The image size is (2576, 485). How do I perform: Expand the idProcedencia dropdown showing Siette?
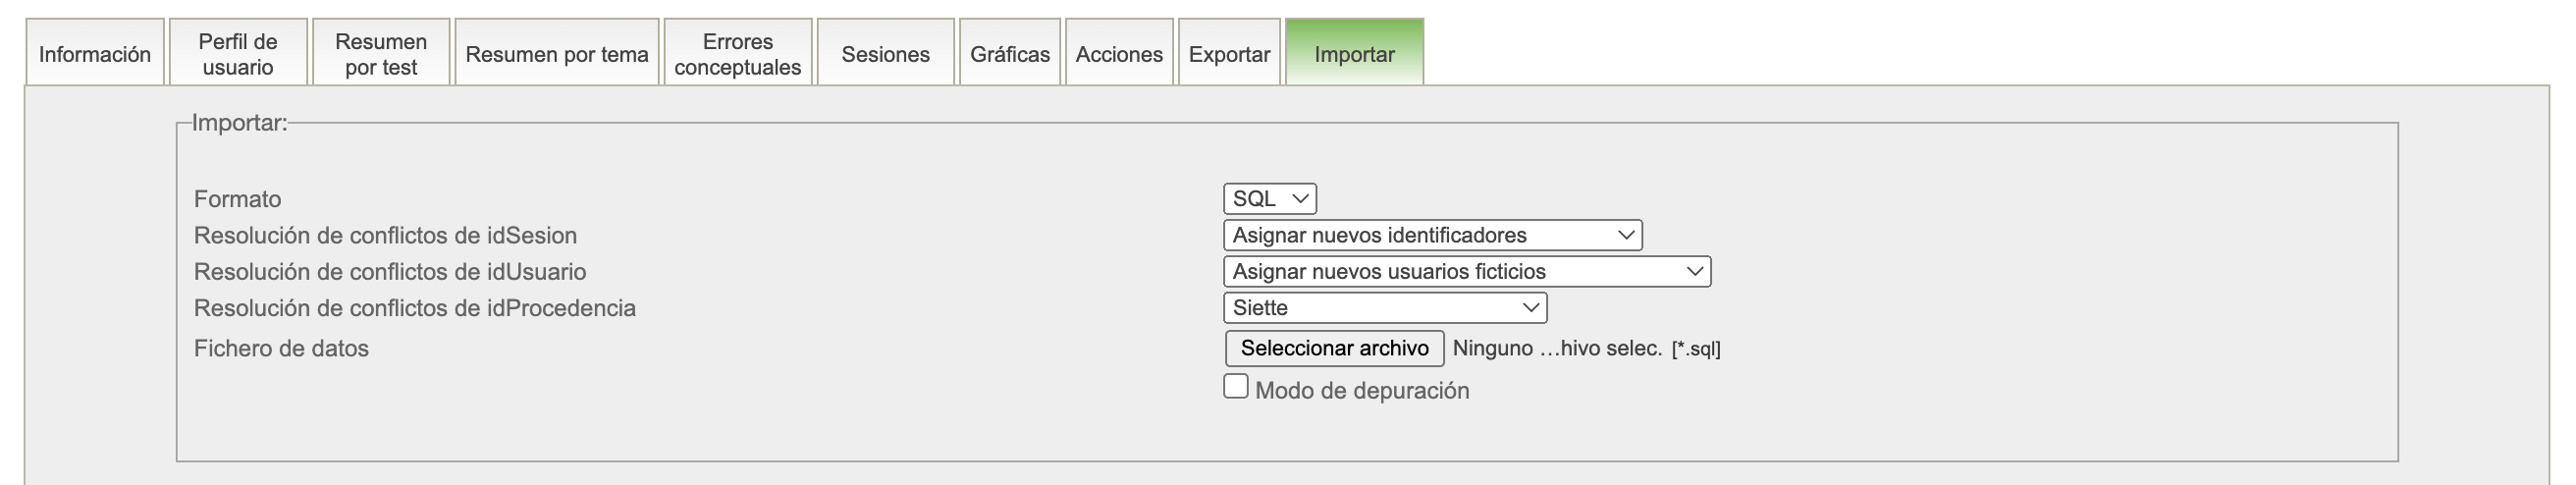pyautogui.click(x=1384, y=308)
